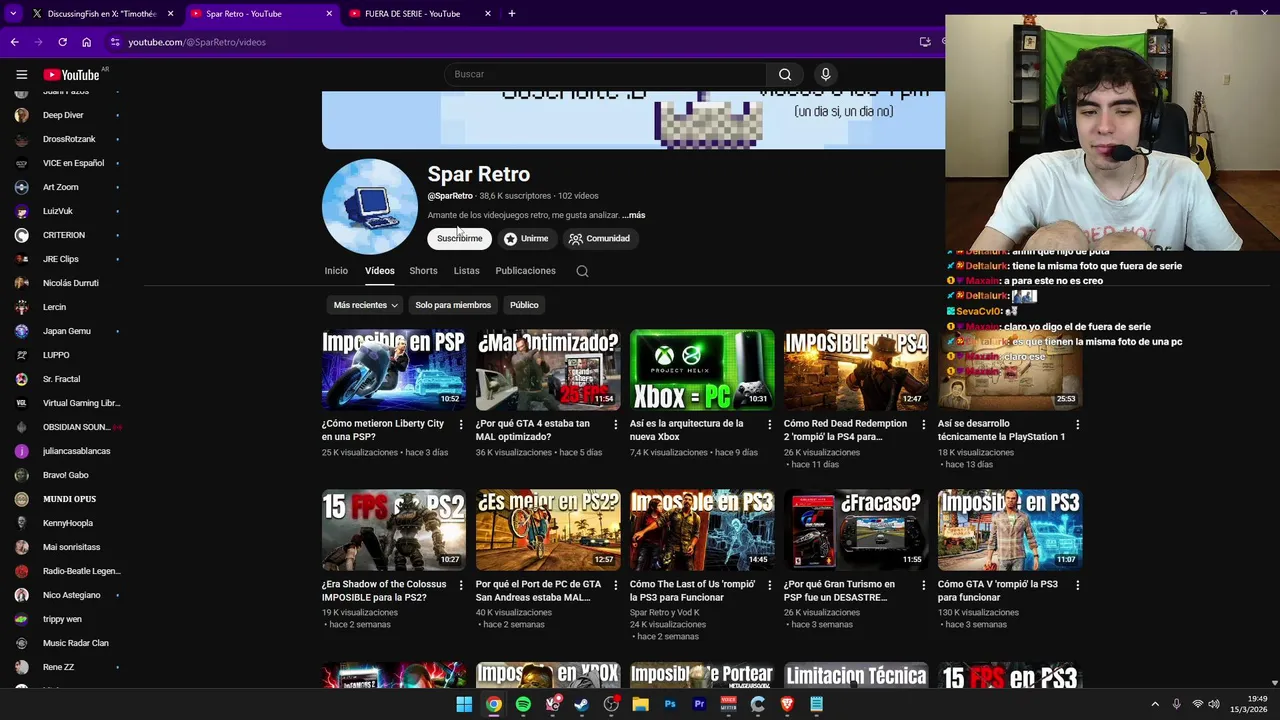Go to the YouTube home logo
The height and width of the screenshot is (720, 1280).
71,75
